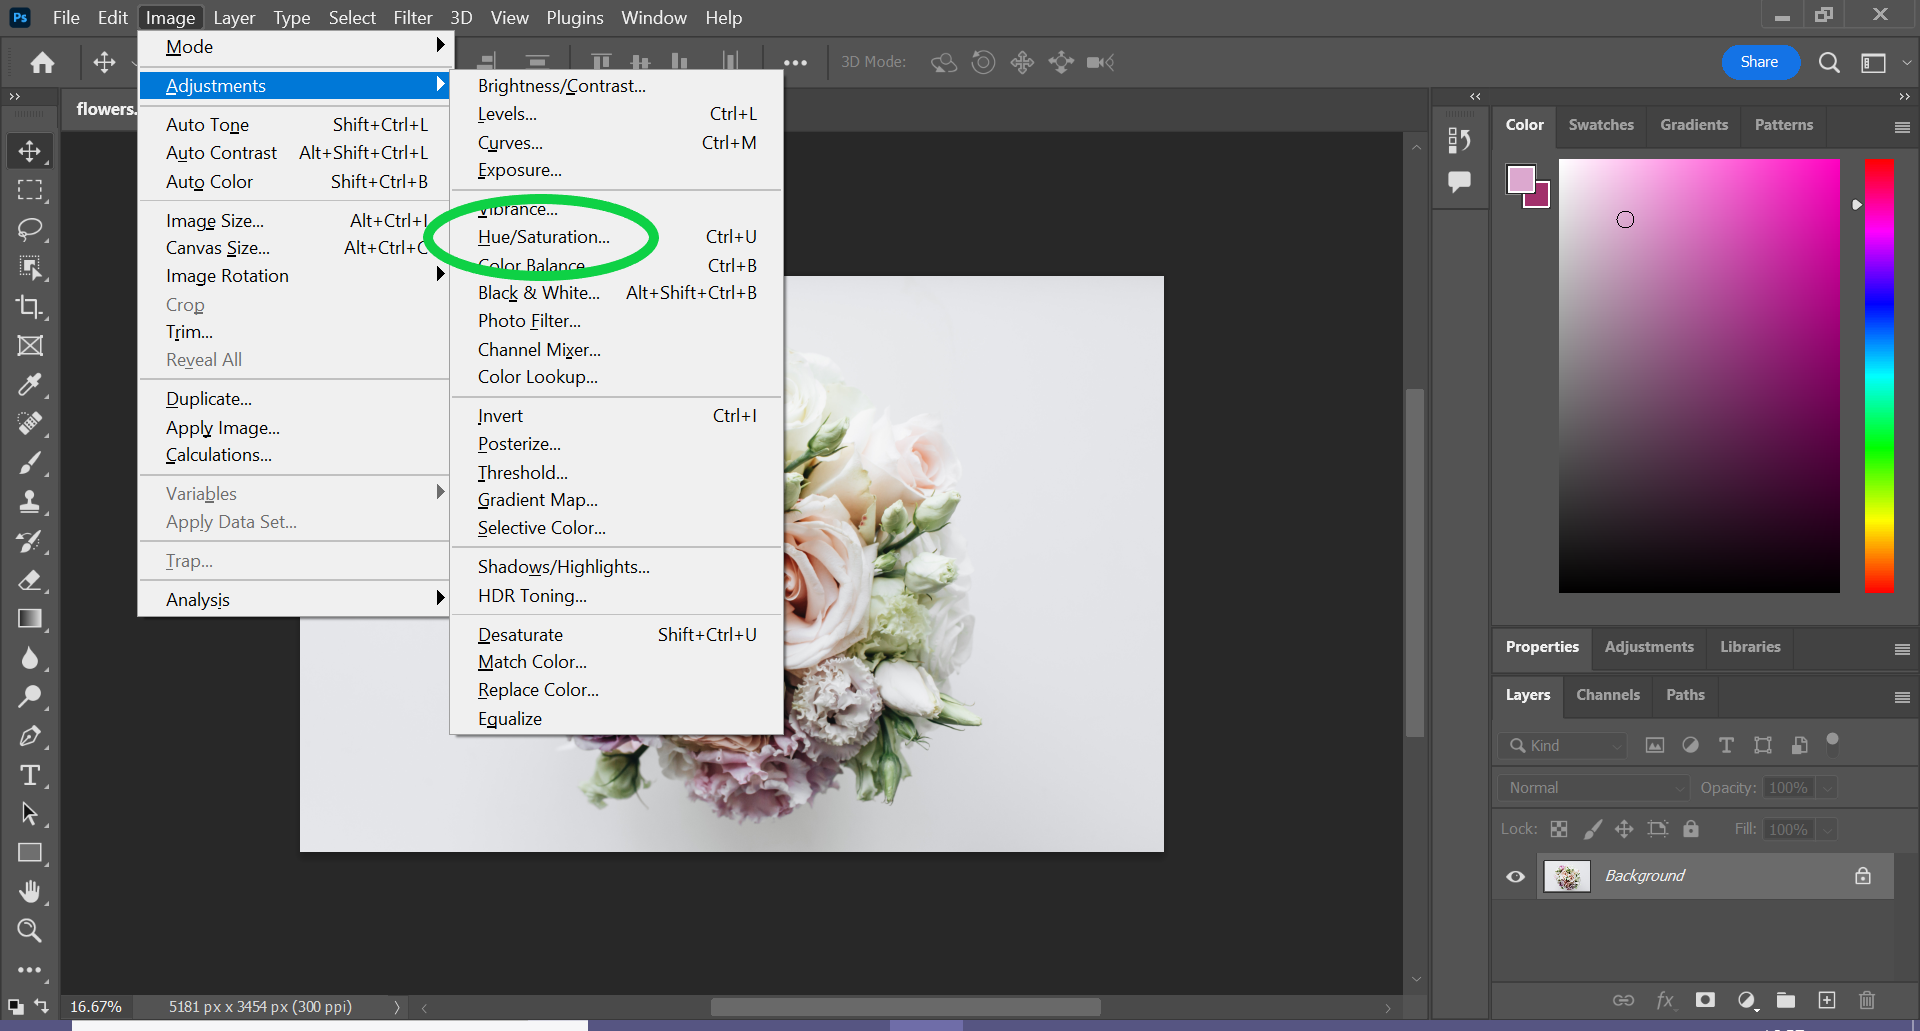Toggle pixel layer filter
1920x1031 pixels.
(x=1655, y=745)
